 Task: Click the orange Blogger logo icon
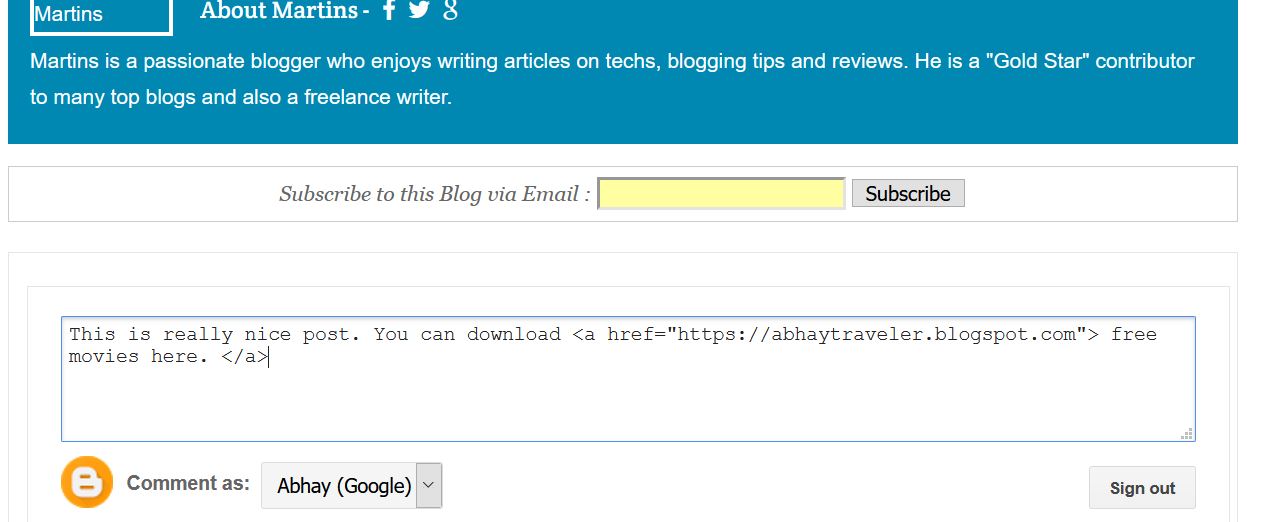click(87, 483)
